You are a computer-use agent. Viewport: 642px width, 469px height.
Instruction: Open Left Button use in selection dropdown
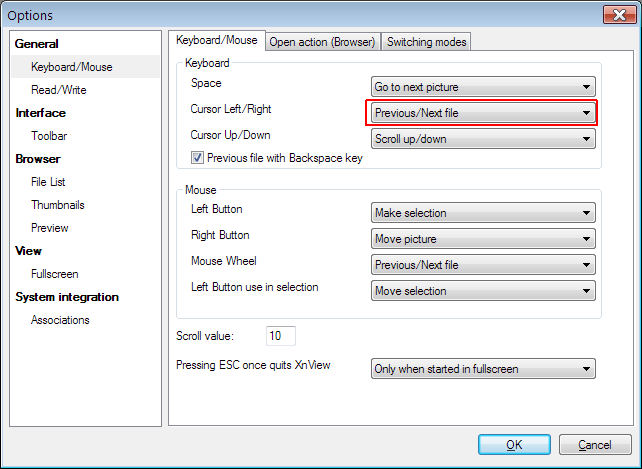point(483,291)
